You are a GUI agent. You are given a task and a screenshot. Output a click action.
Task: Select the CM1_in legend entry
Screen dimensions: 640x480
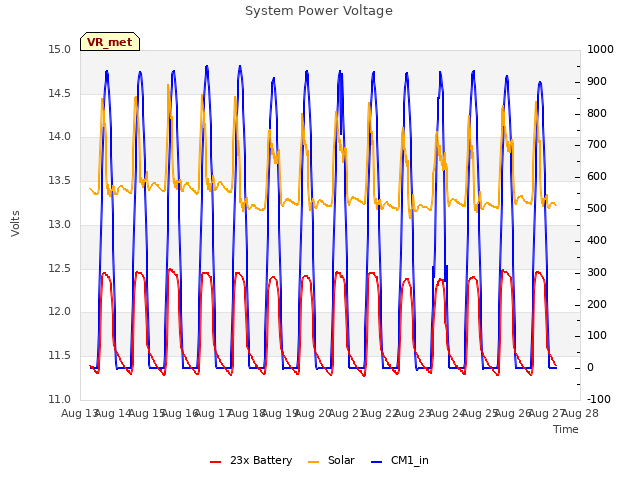pyautogui.click(x=400, y=460)
